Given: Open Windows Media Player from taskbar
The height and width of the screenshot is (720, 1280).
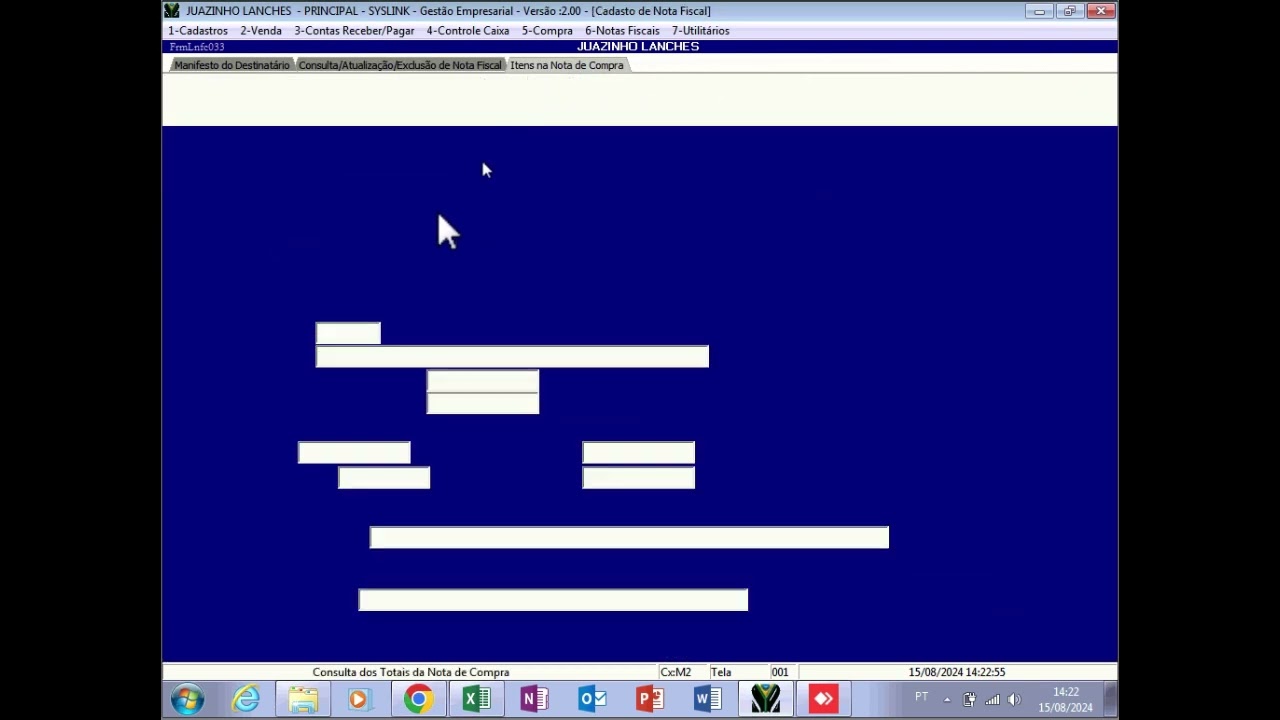Looking at the screenshot, I should click(359, 699).
